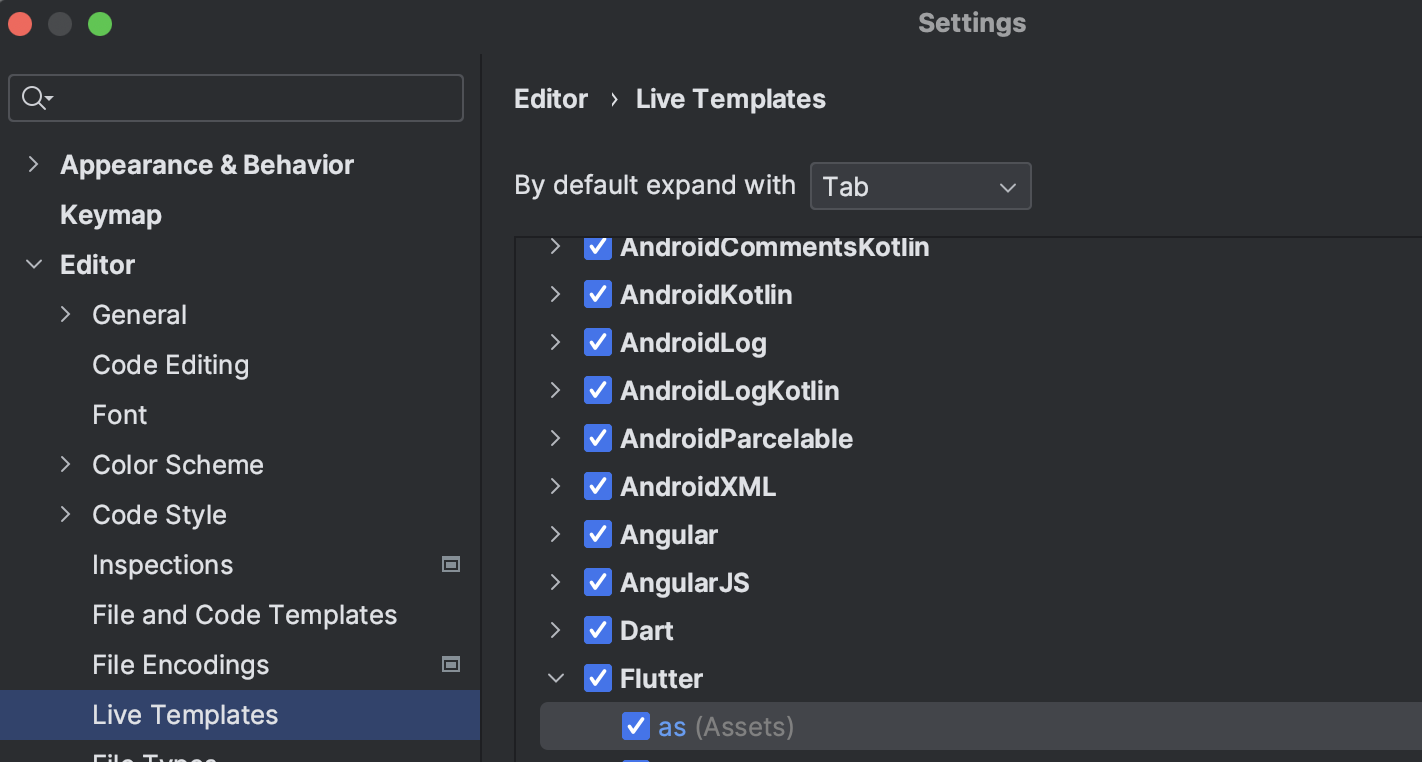
Task: Toggle the Dart template group checkbox
Action: 598,631
